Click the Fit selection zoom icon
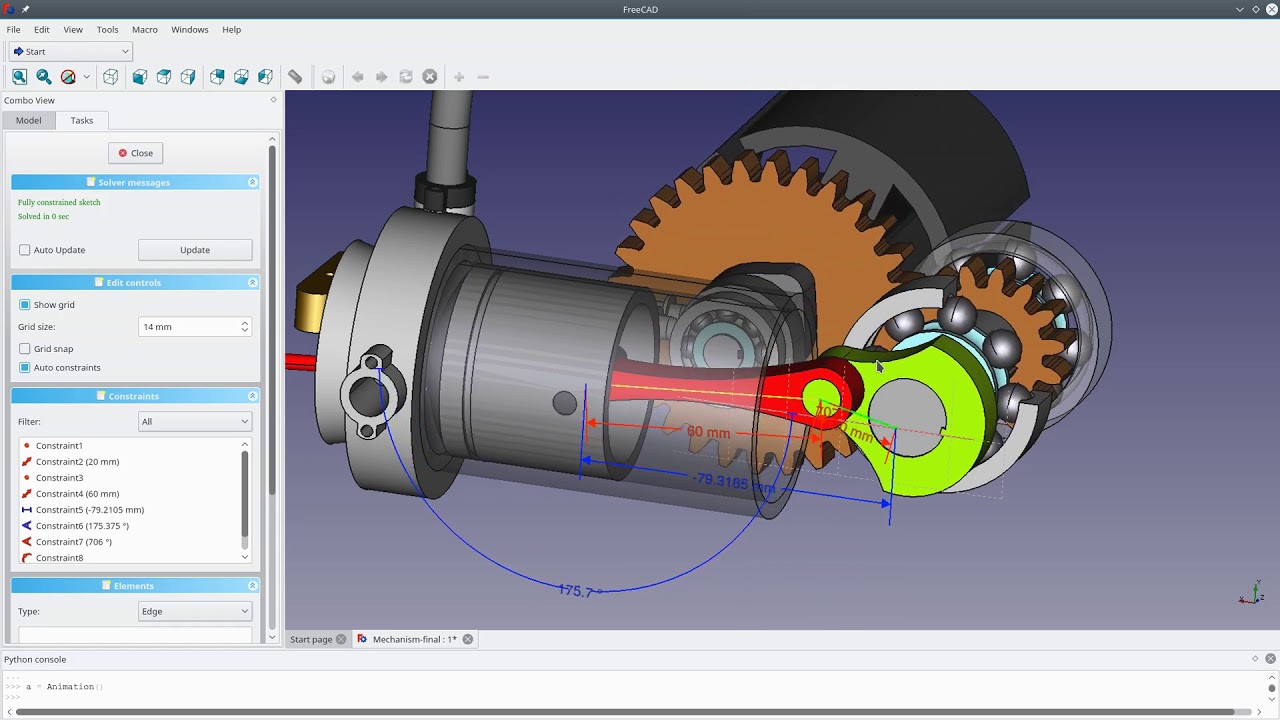This screenshot has width=1280, height=720. click(44, 77)
